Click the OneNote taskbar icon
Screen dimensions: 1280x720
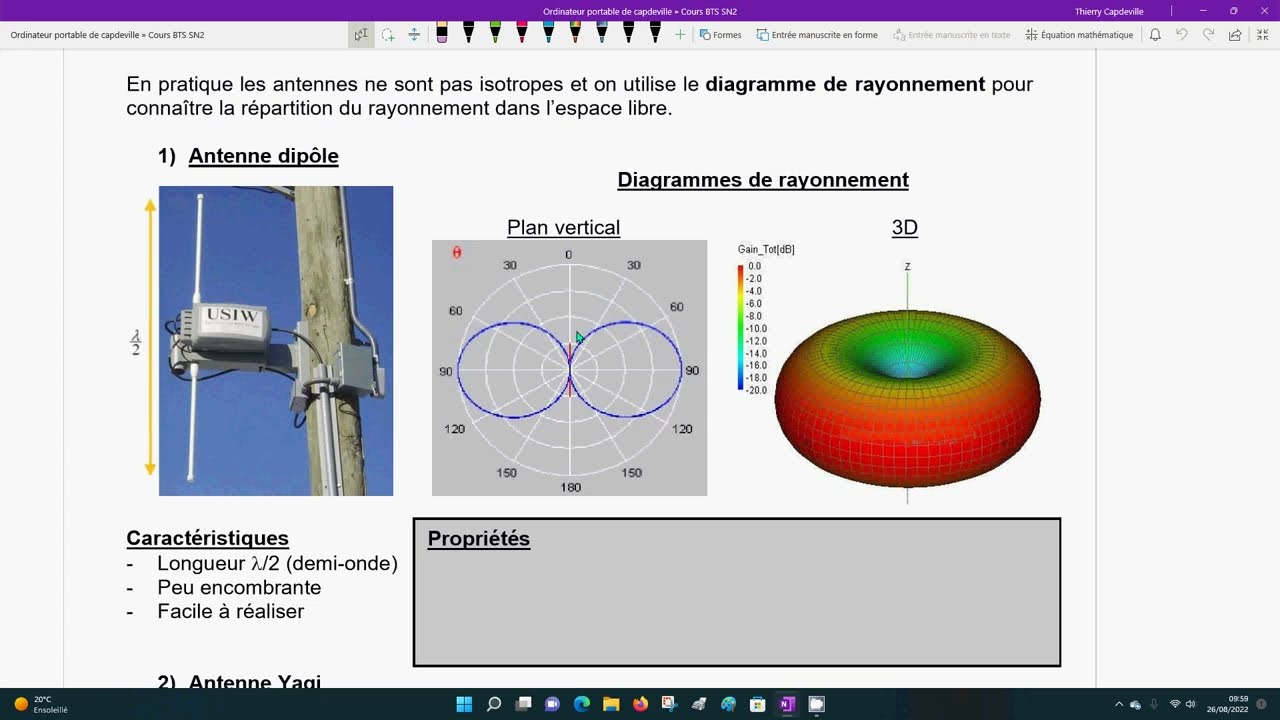pos(787,704)
